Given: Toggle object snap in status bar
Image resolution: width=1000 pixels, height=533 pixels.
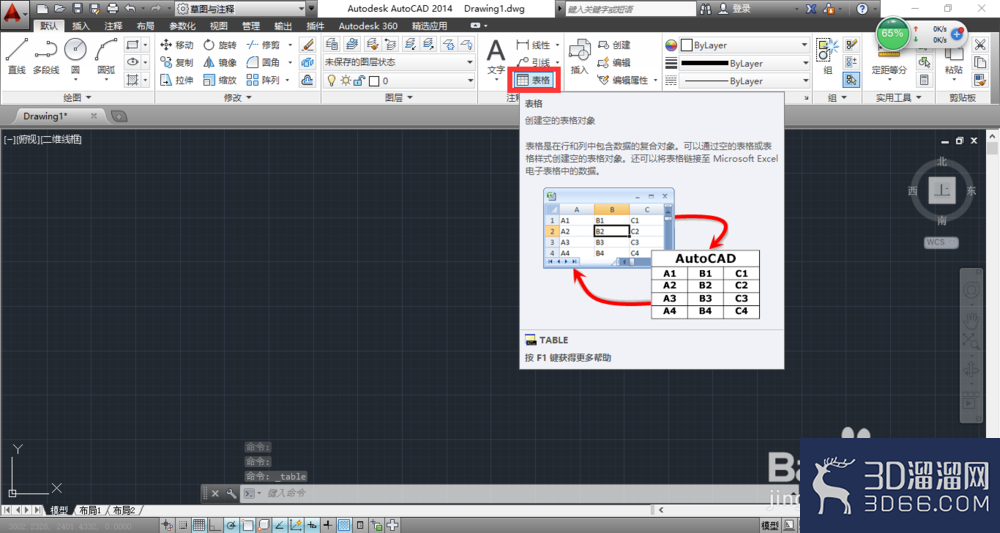Looking at the screenshot, I should (247, 525).
